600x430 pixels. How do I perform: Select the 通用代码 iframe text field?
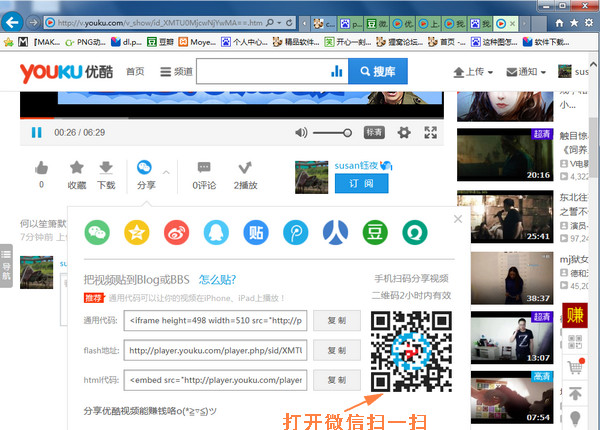[x=215, y=321]
